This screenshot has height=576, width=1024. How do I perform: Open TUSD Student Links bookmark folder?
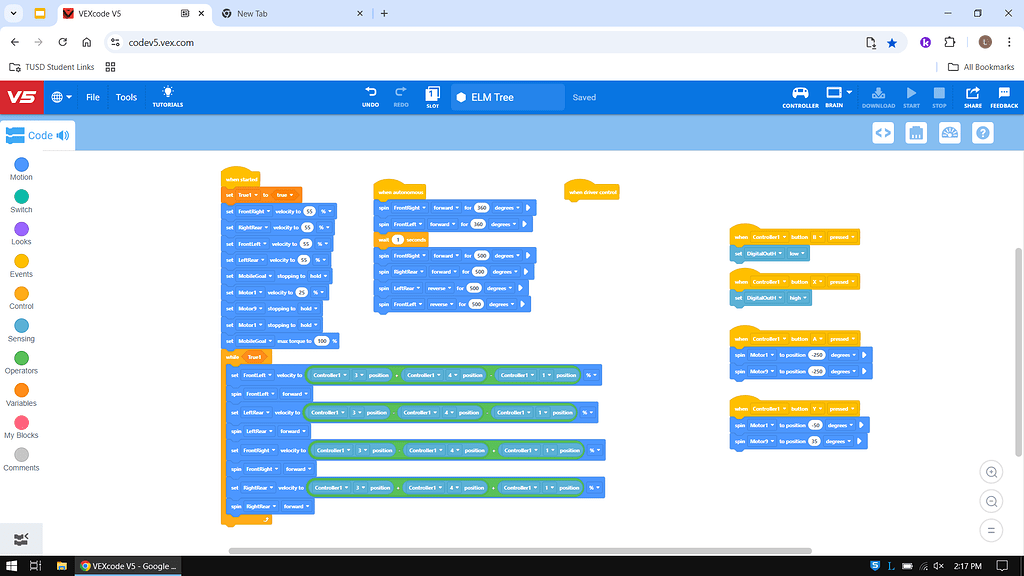point(52,67)
